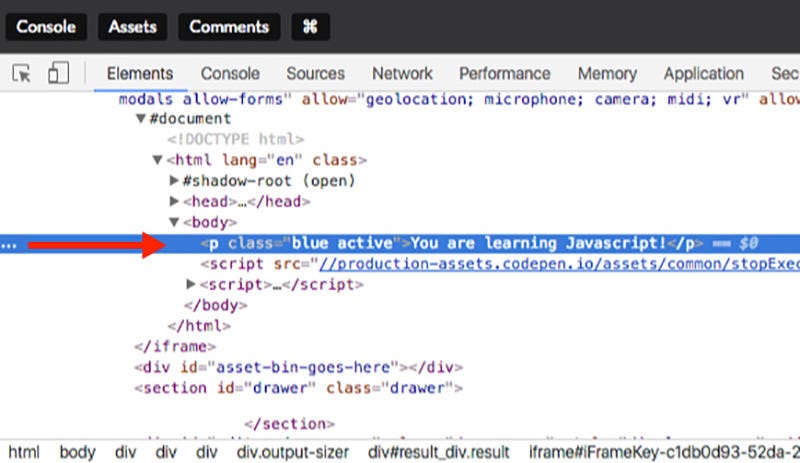Click the "You are learning Javascript!" text
This screenshot has width=800, height=463.
point(538,243)
